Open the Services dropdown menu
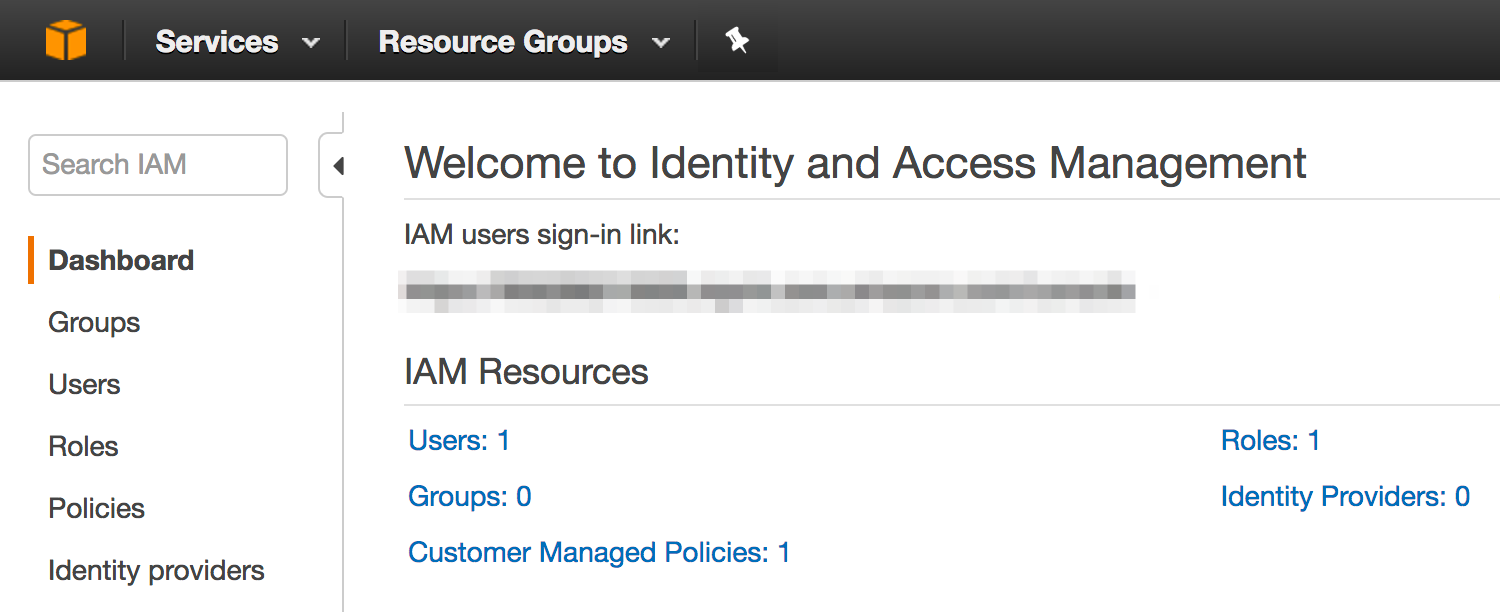The image size is (1500, 612). point(238,42)
